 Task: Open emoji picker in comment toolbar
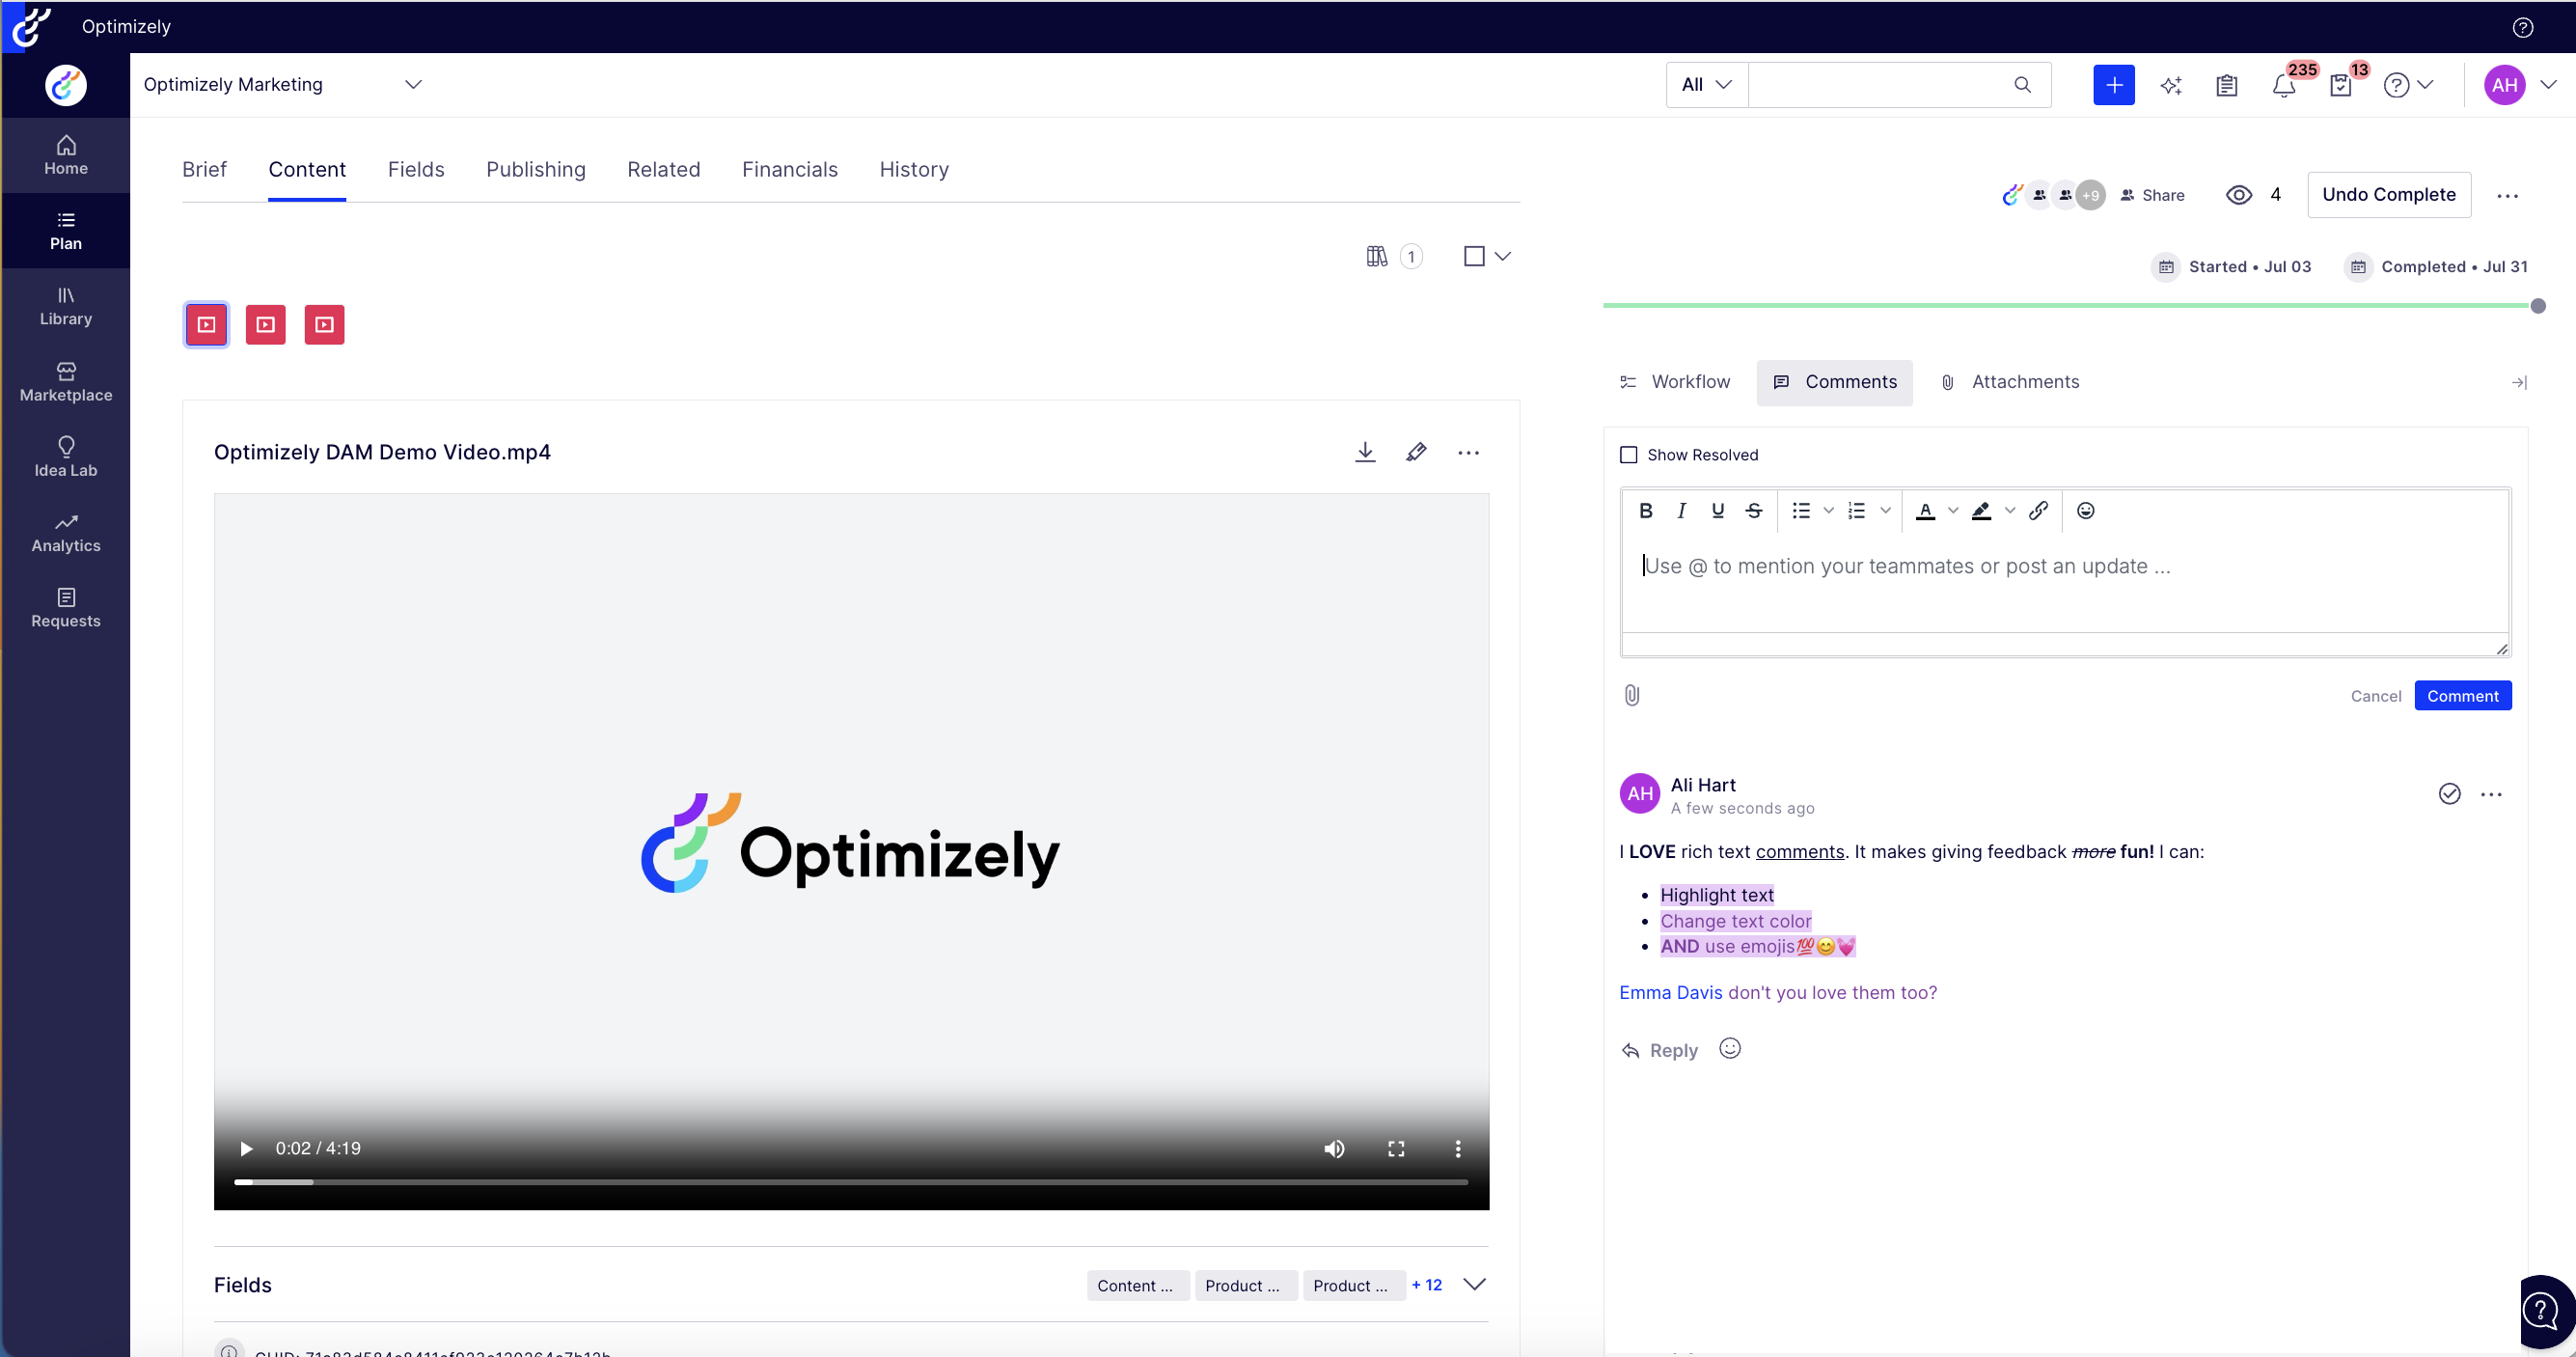(2085, 511)
